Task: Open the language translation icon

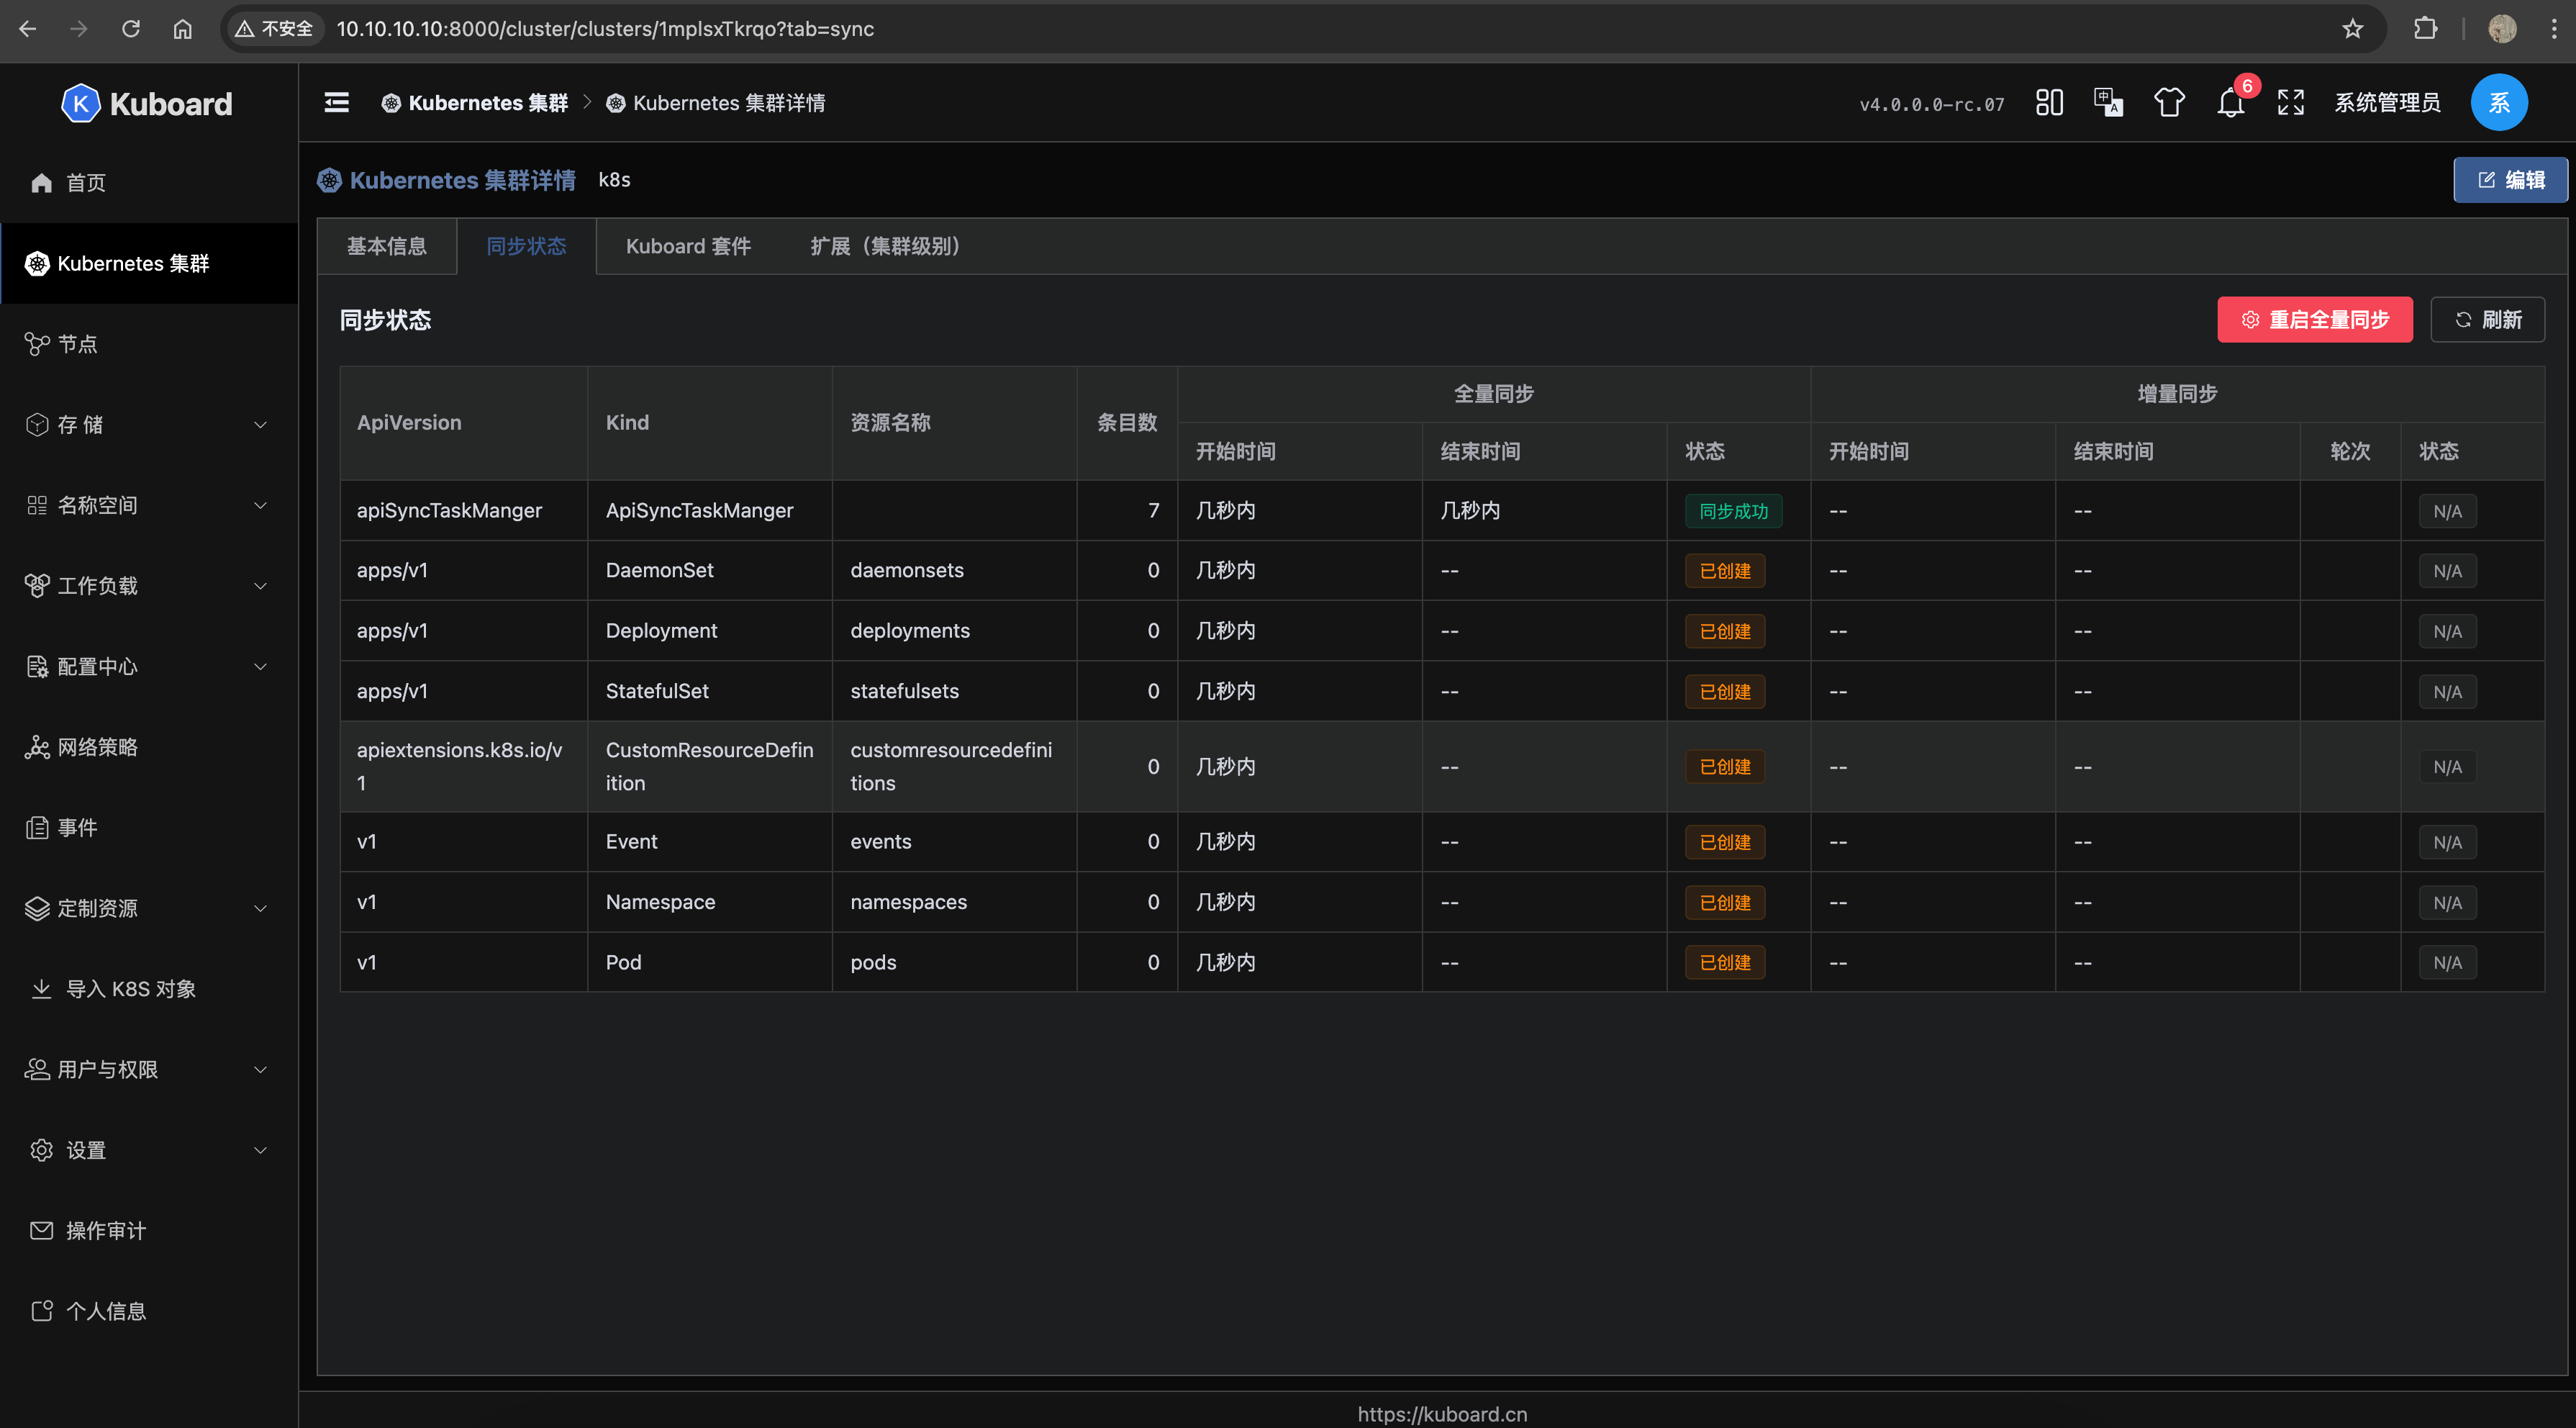Action: coord(2109,103)
